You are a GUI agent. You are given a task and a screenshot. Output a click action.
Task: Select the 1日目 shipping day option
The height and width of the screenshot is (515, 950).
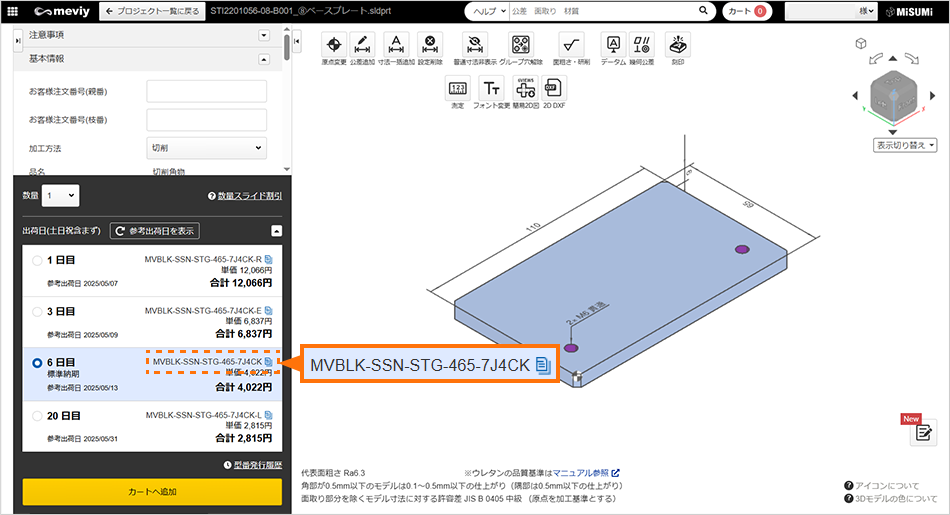coord(38,261)
